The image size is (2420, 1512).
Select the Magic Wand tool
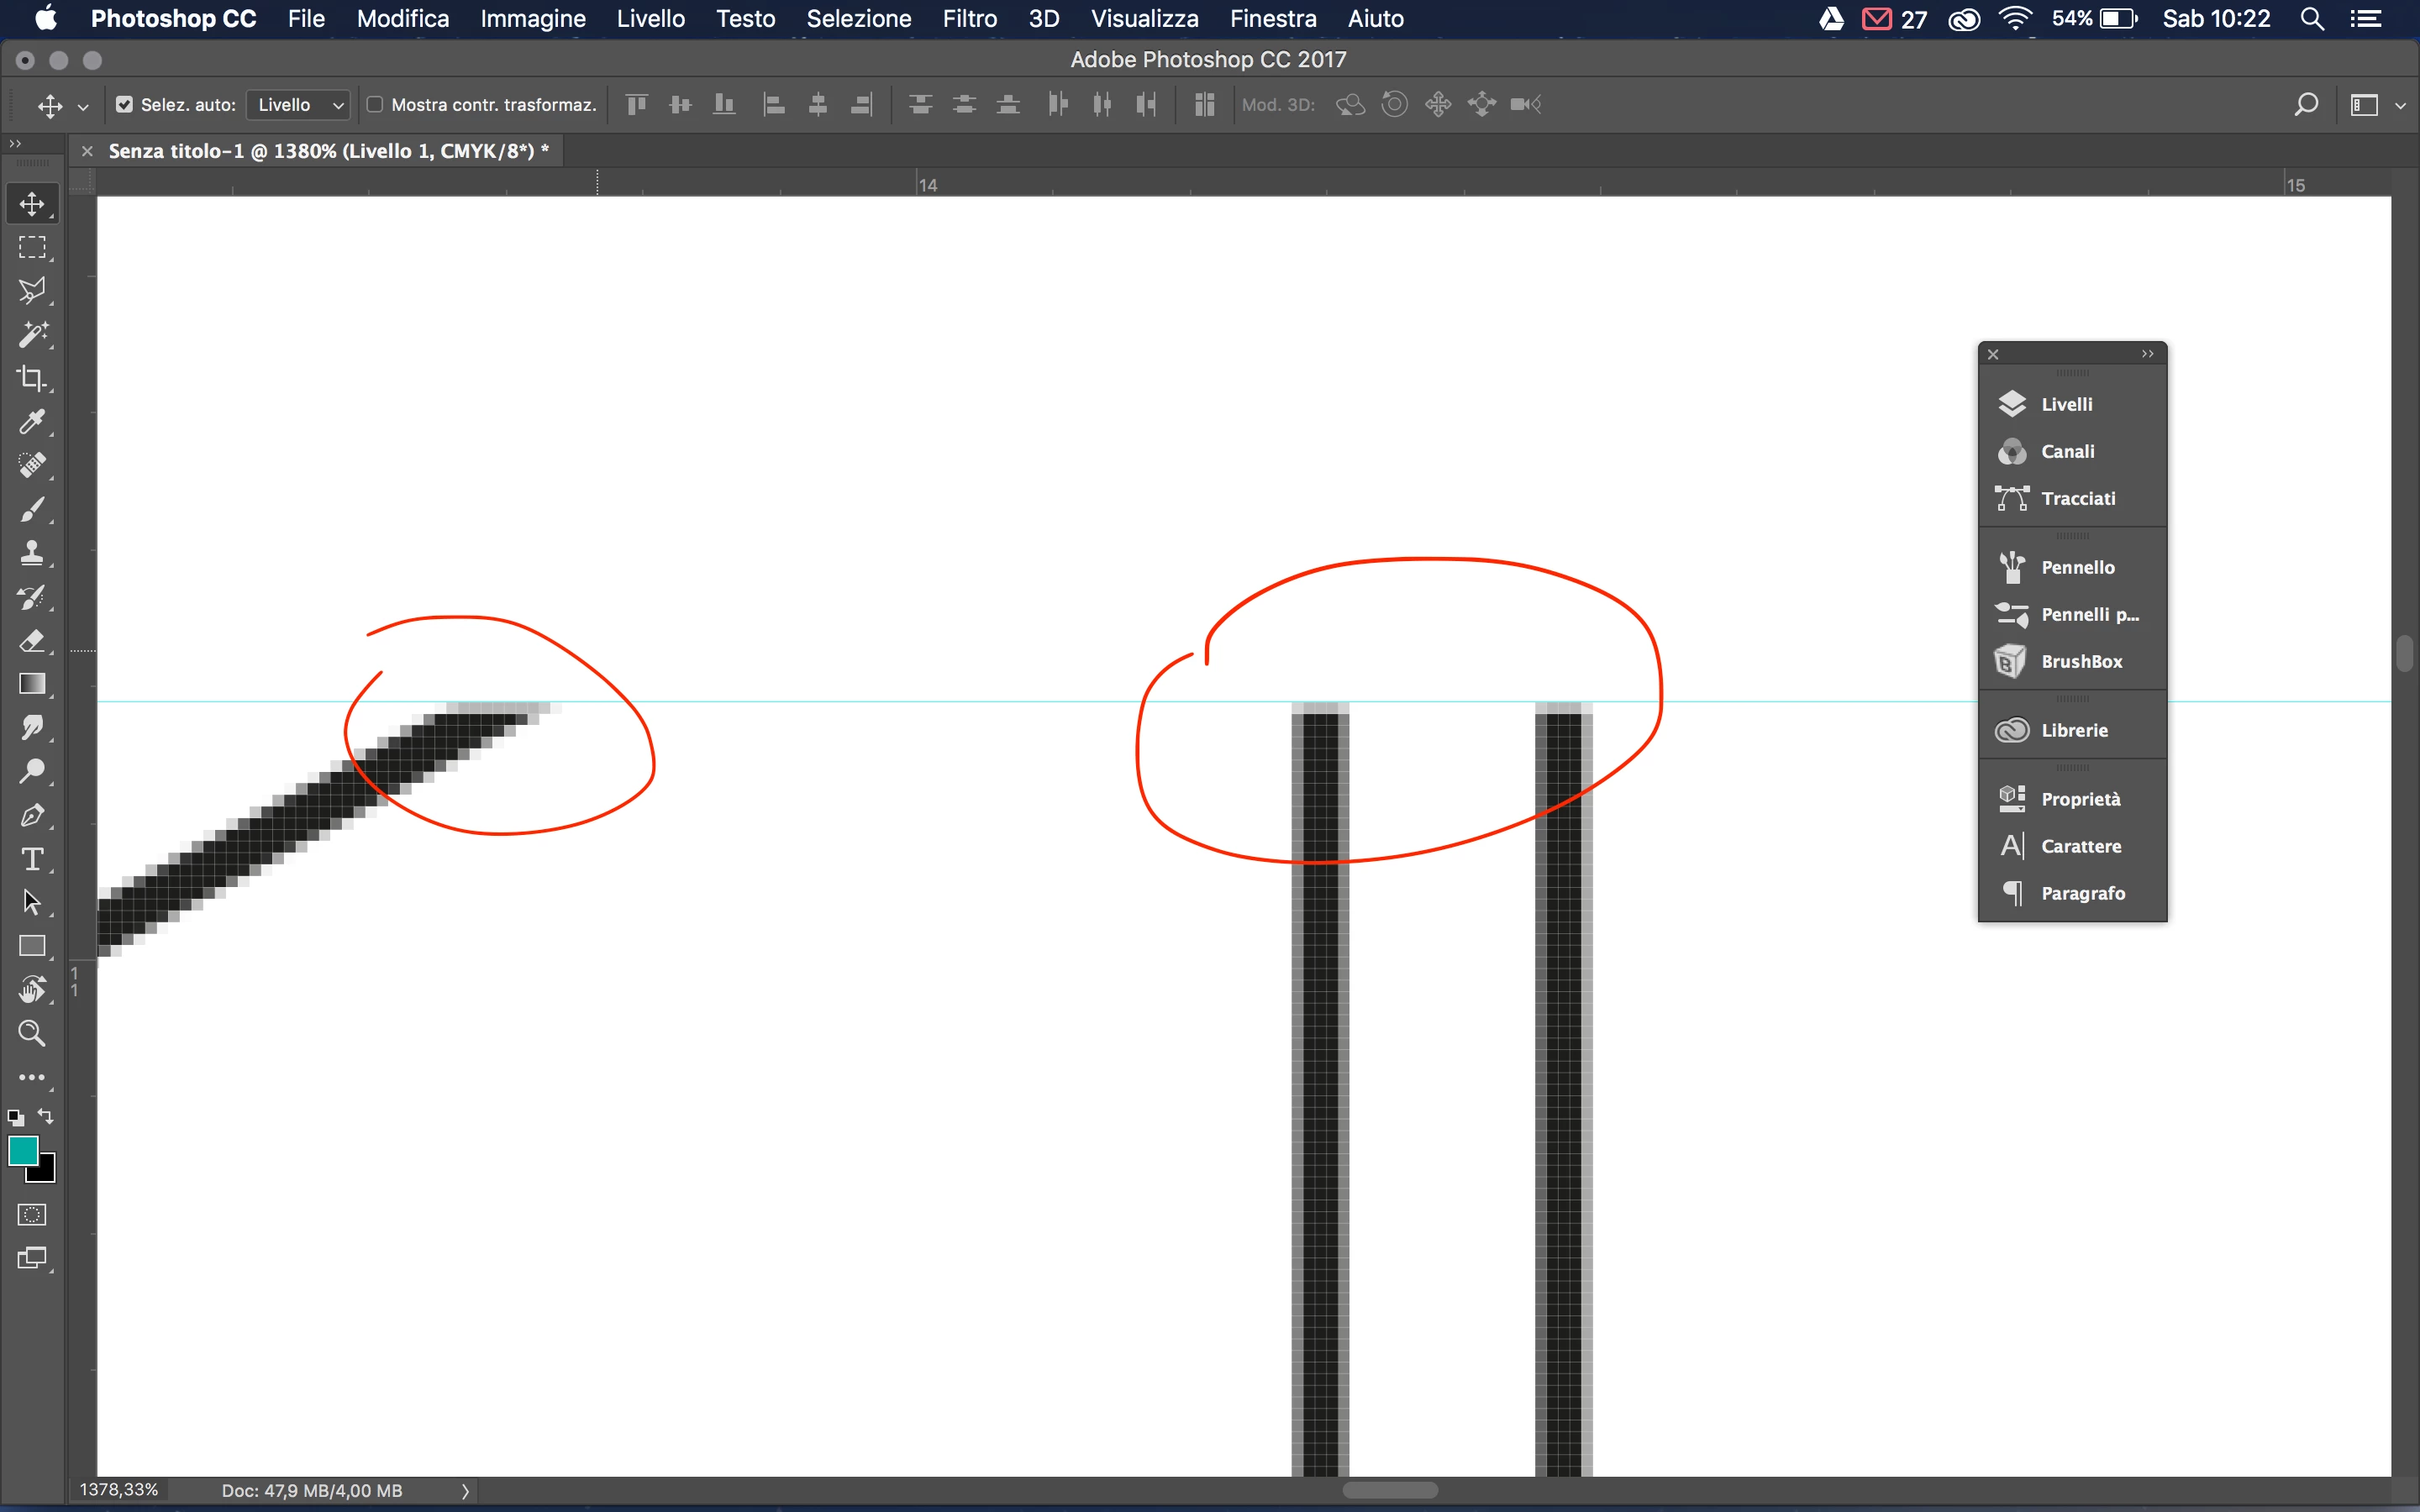click(32, 334)
